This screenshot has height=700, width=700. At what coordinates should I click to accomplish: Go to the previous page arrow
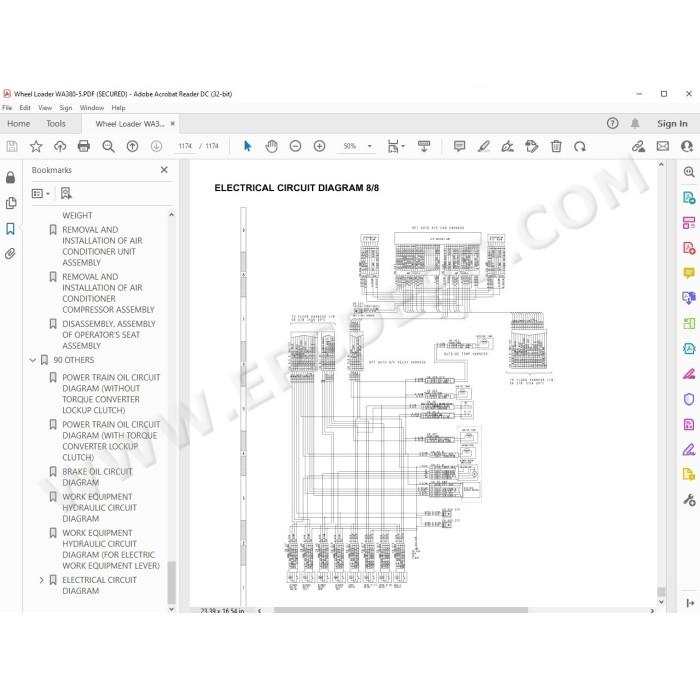pos(132,146)
